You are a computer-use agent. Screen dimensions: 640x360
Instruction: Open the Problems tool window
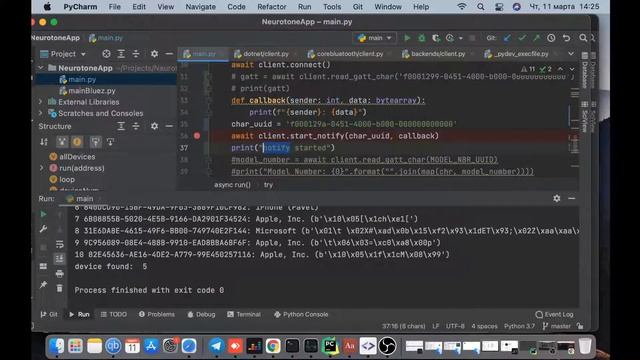pos(157,314)
